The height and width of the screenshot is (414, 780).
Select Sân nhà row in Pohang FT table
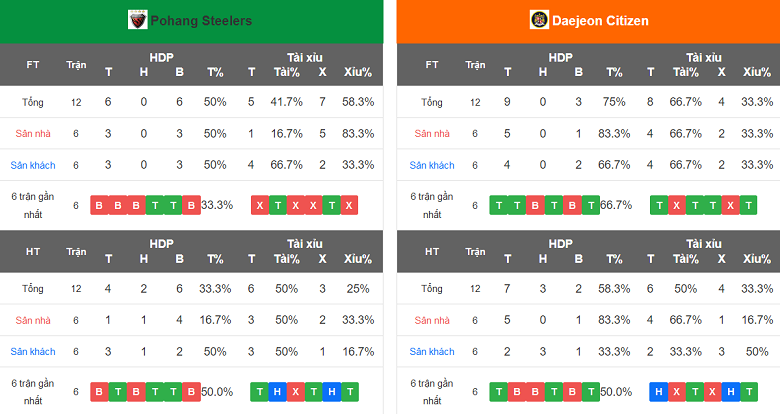click(33, 133)
